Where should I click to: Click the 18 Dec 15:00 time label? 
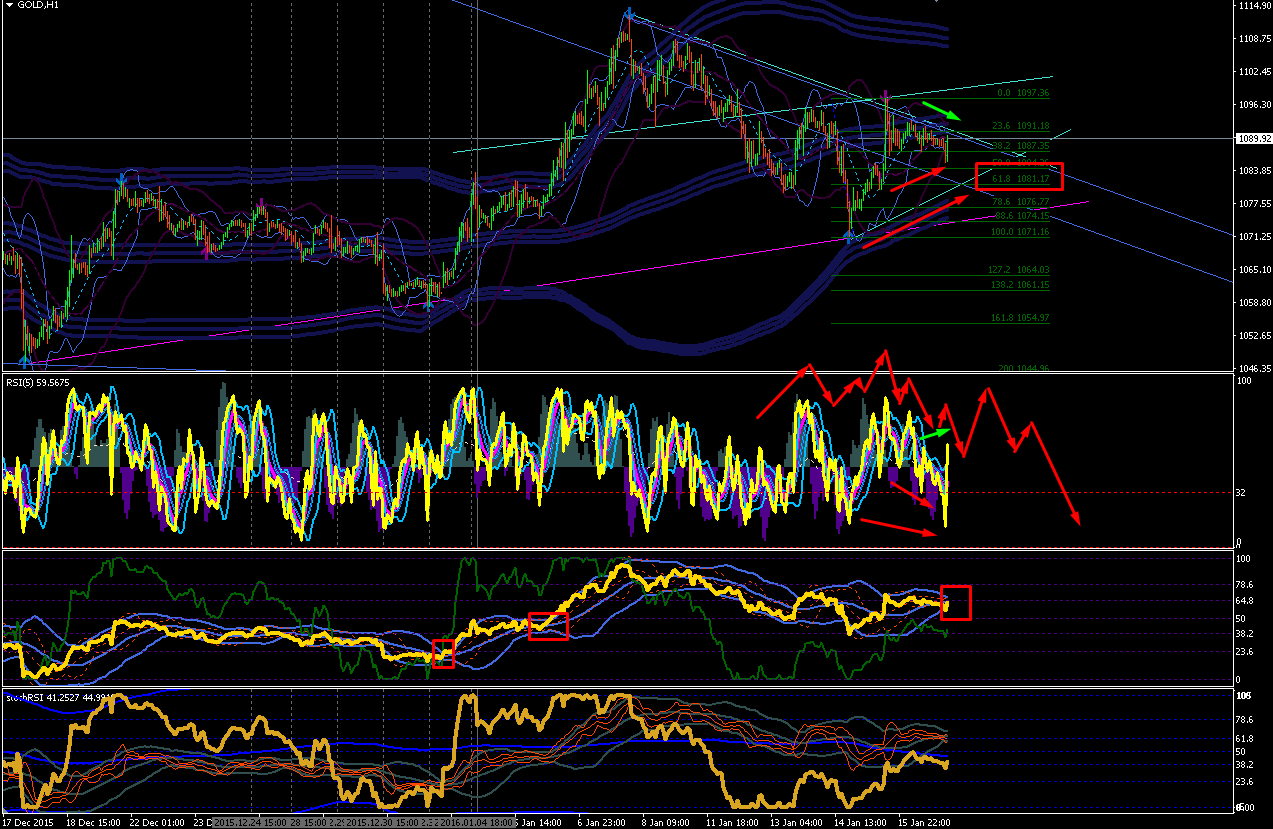pyautogui.click(x=93, y=822)
